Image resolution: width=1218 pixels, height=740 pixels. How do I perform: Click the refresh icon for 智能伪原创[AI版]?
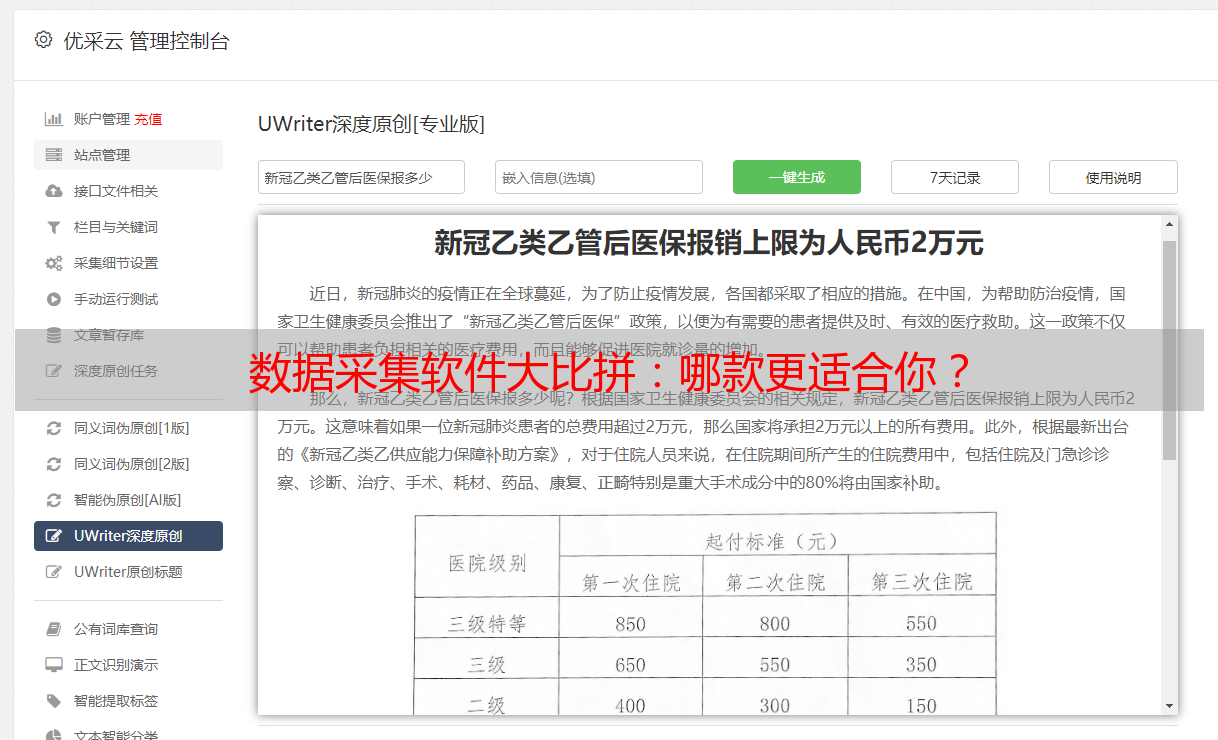(x=54, y=500)
